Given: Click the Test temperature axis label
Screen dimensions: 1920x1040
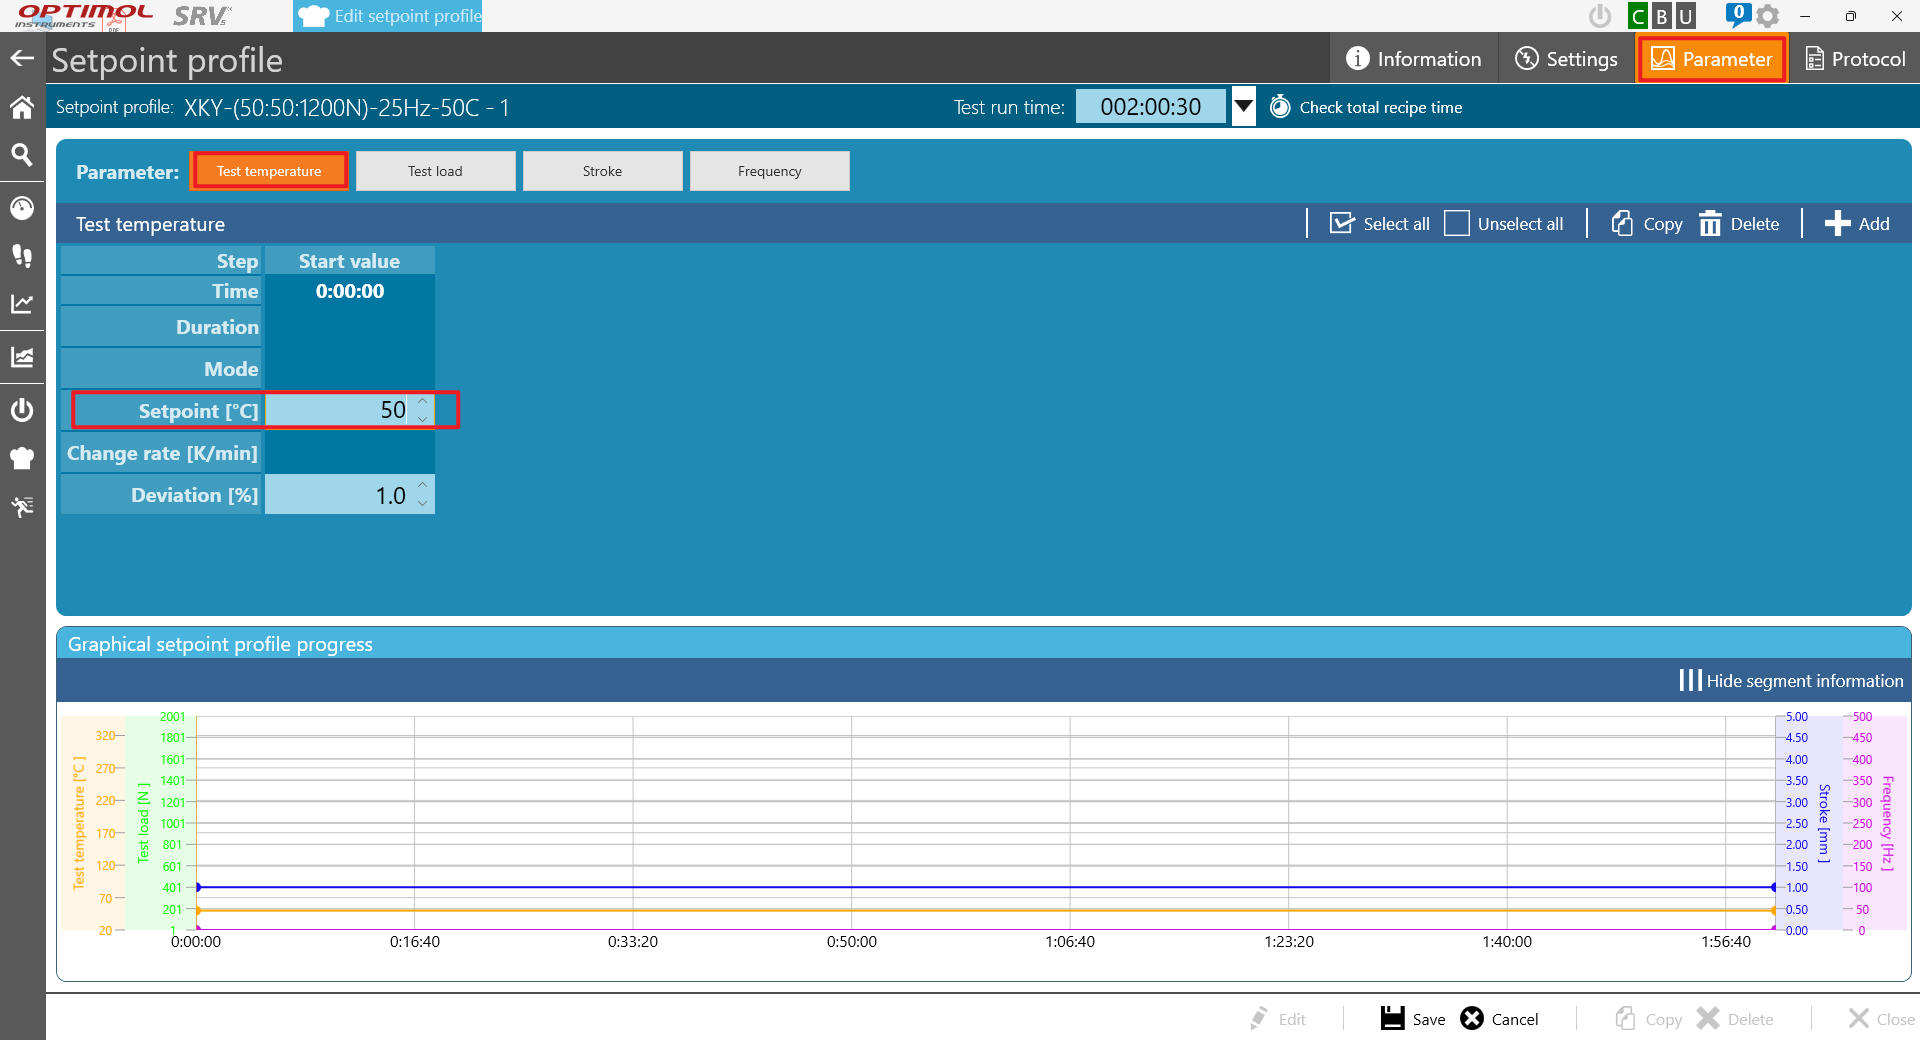Looking at the screenshot, I should click(79, 822).
